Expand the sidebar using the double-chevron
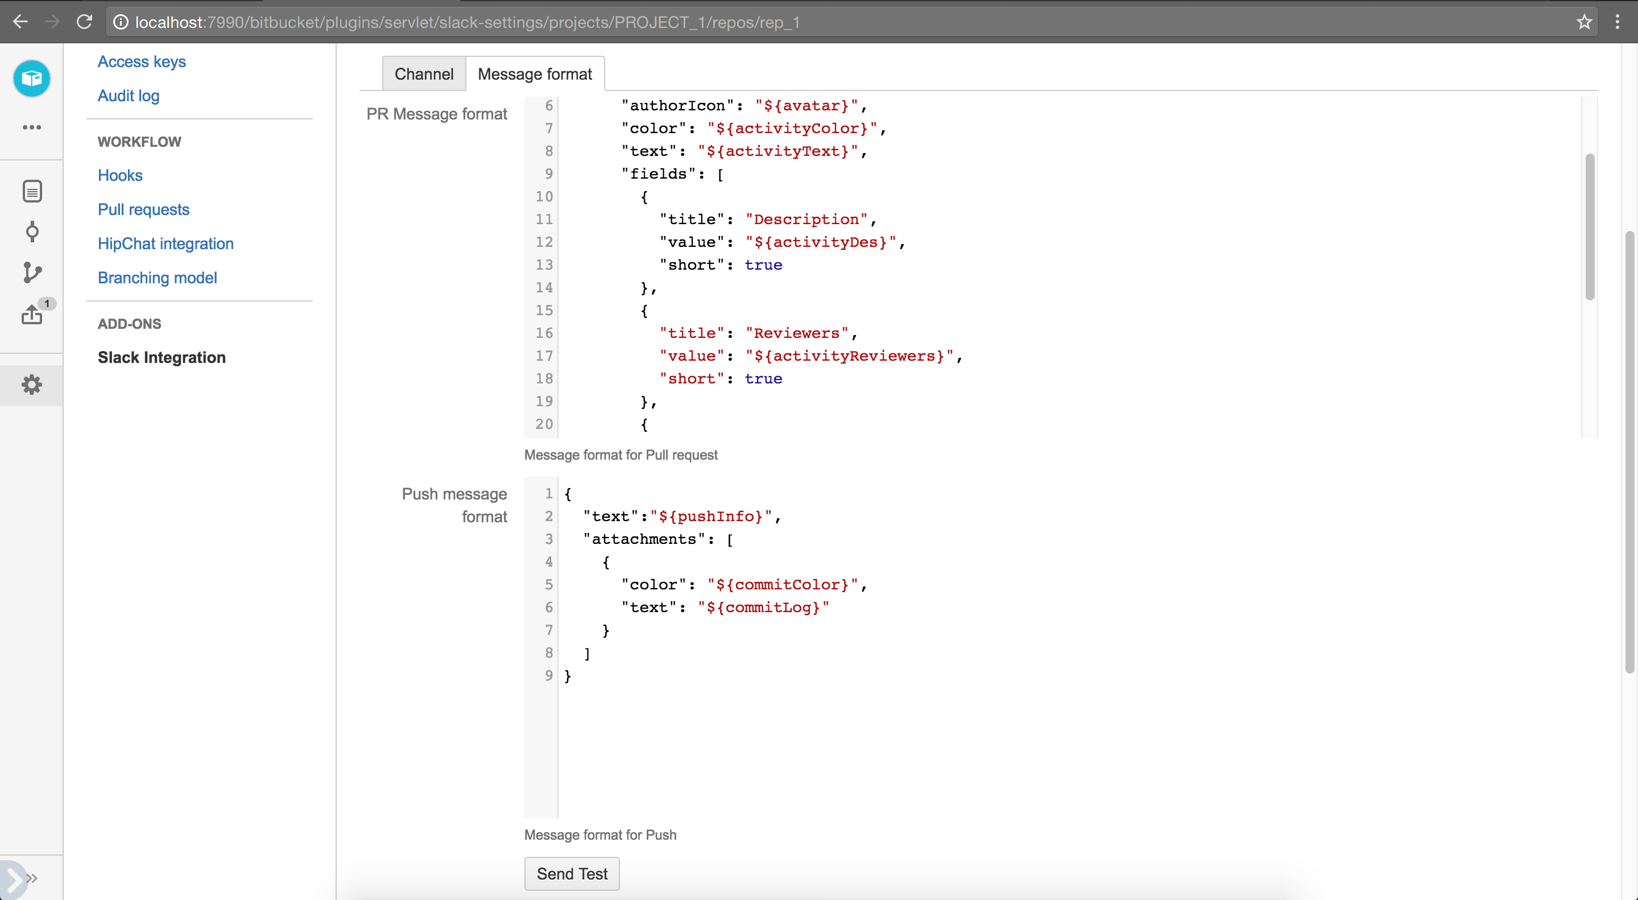The height and width of the screenshot is (900, 1638). (x=32, y=878)
